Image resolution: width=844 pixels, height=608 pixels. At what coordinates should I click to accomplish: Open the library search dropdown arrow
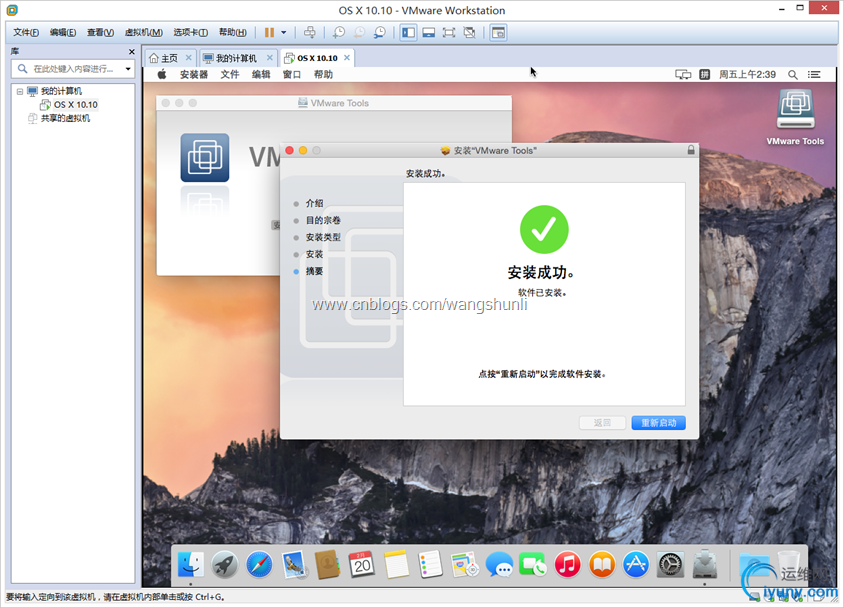[x=128, y=69]
